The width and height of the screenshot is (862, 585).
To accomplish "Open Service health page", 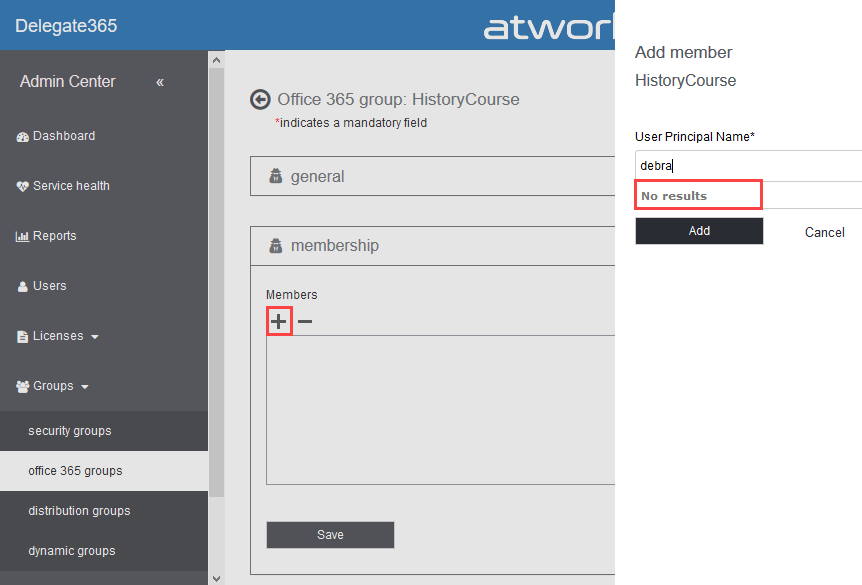I will click(x=71, y=186).
